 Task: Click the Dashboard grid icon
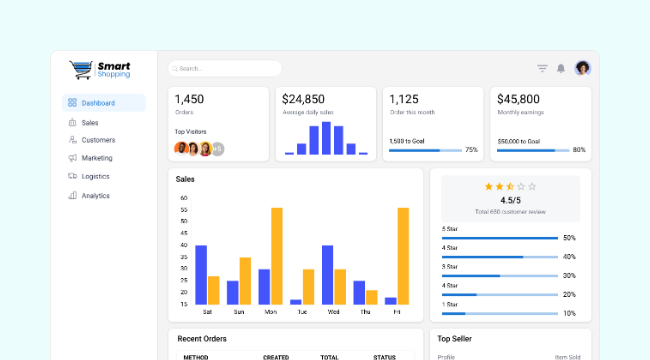click(x=72, y=102)
